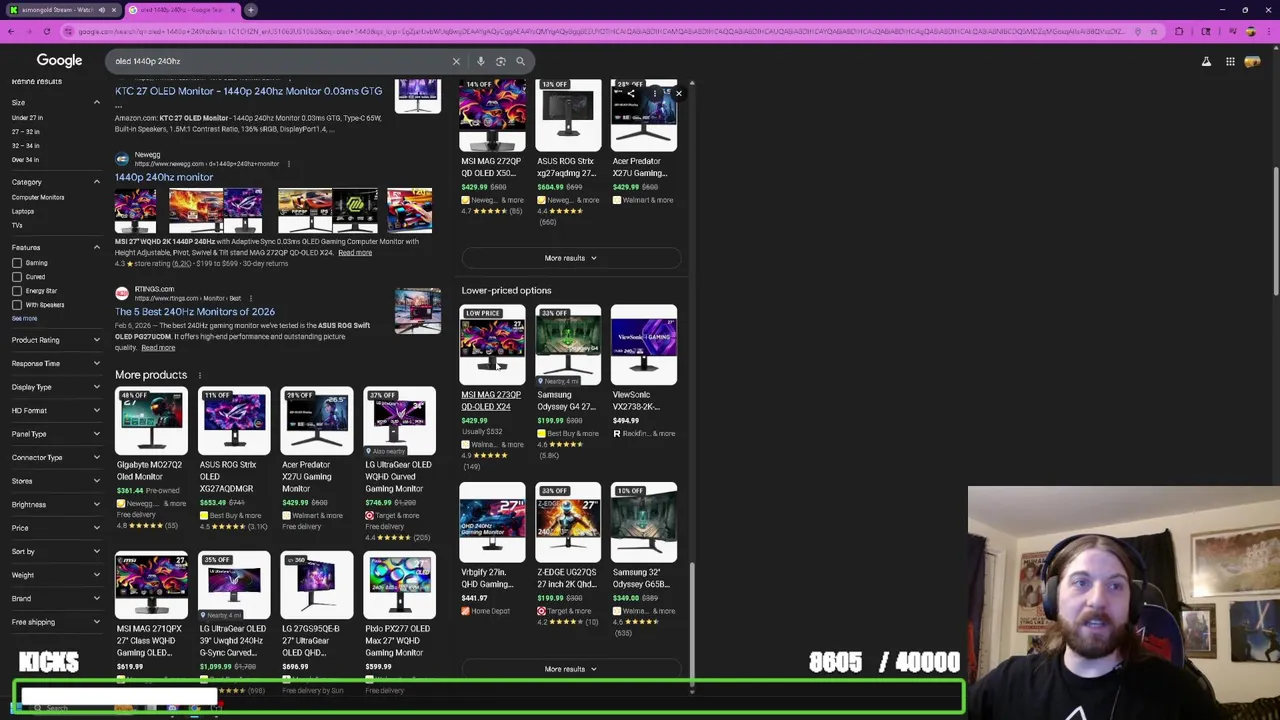Tick the Gaming feature checkbox
The width and height of the screenshot is (1280, 720).
click(17, 263)
